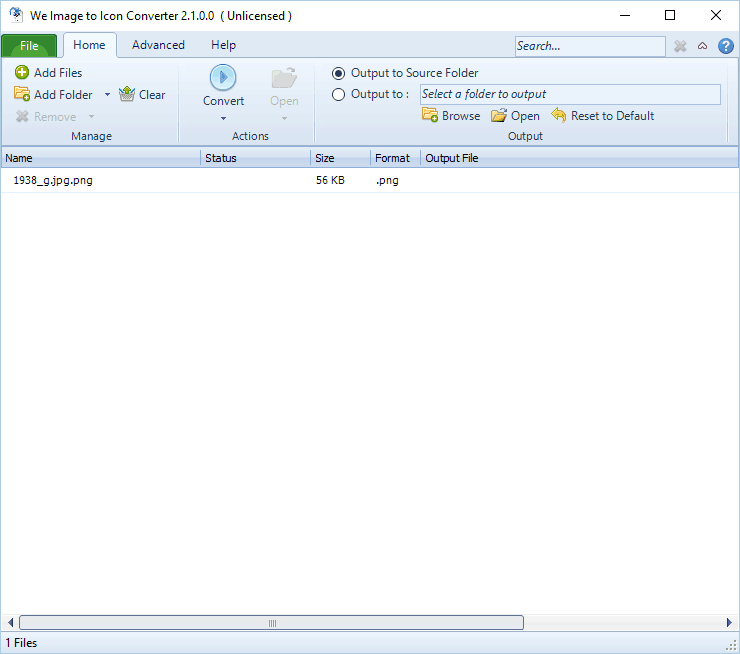
Task: Click the window resize grip in status bar
Action: tap(731, 645)
